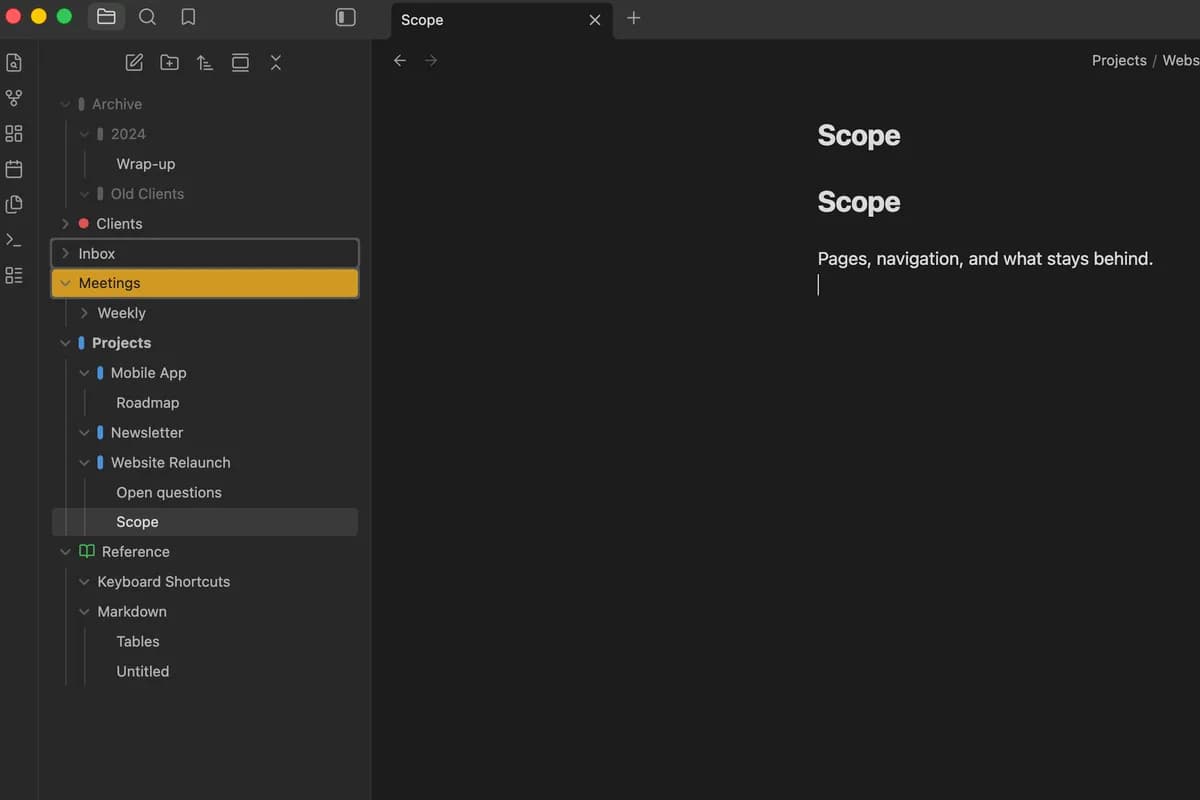
Task: Click the line 'Pages, navigation, and what stays behind.'
Action: pyautogui.click(x=985, y=259)
